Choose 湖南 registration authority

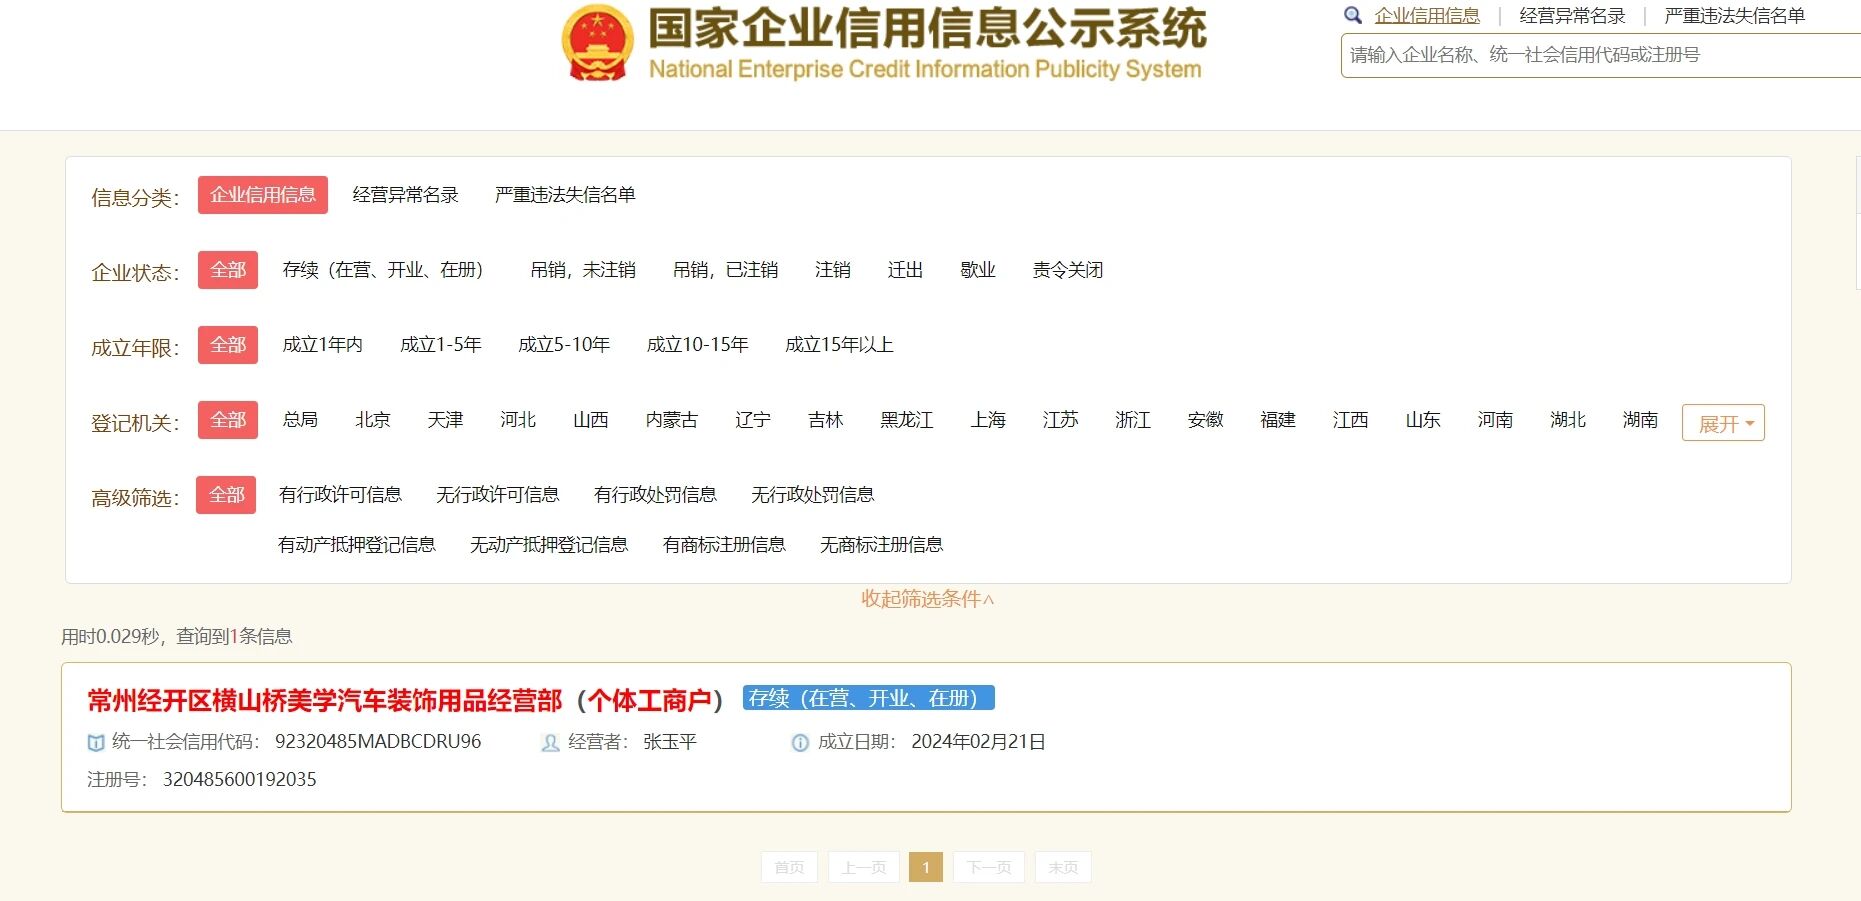[1640, 420]
